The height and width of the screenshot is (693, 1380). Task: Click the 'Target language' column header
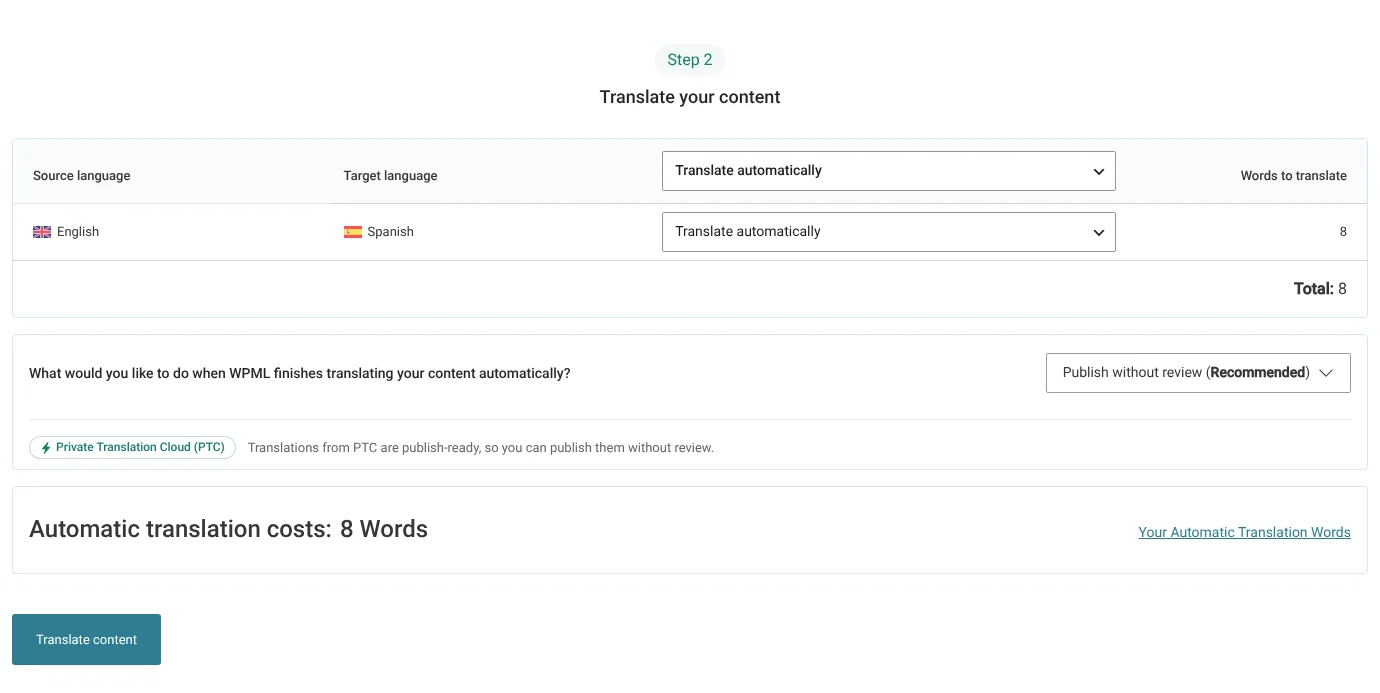tap(390, 176)
